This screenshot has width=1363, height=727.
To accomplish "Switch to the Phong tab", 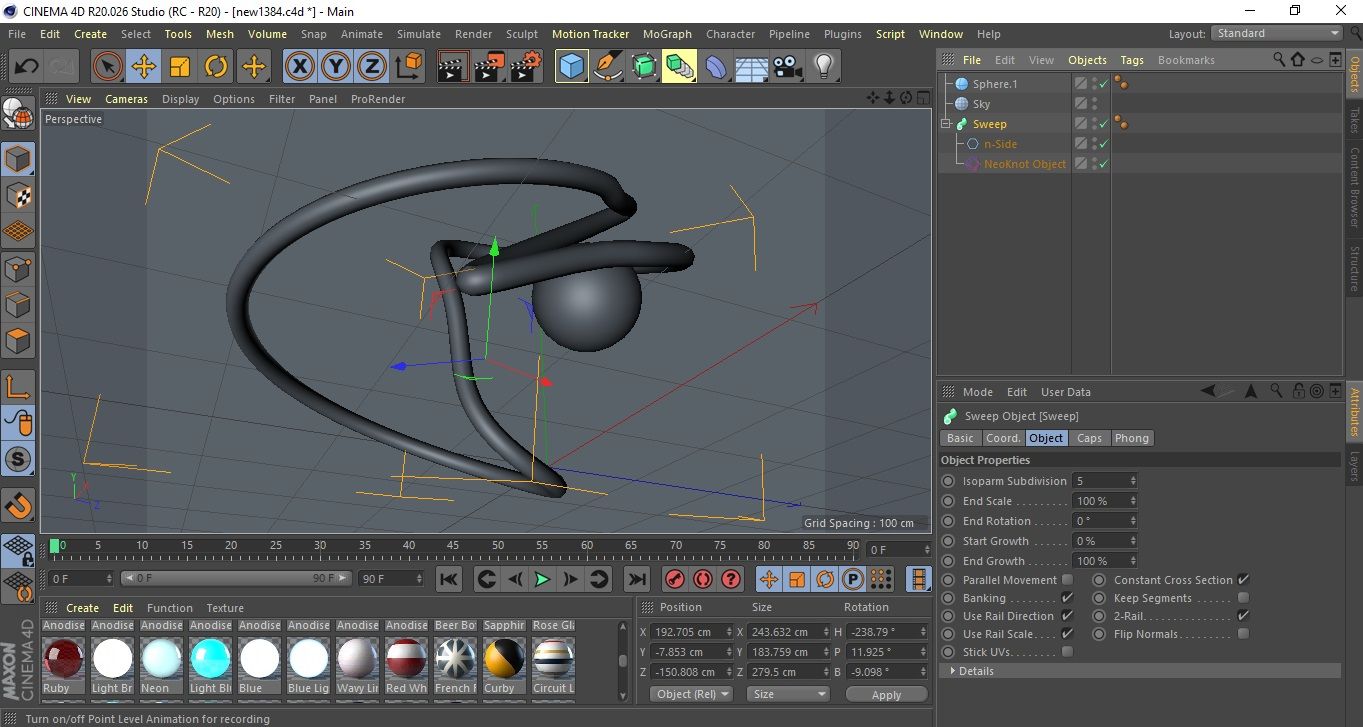I will [x=1131, y=438].
